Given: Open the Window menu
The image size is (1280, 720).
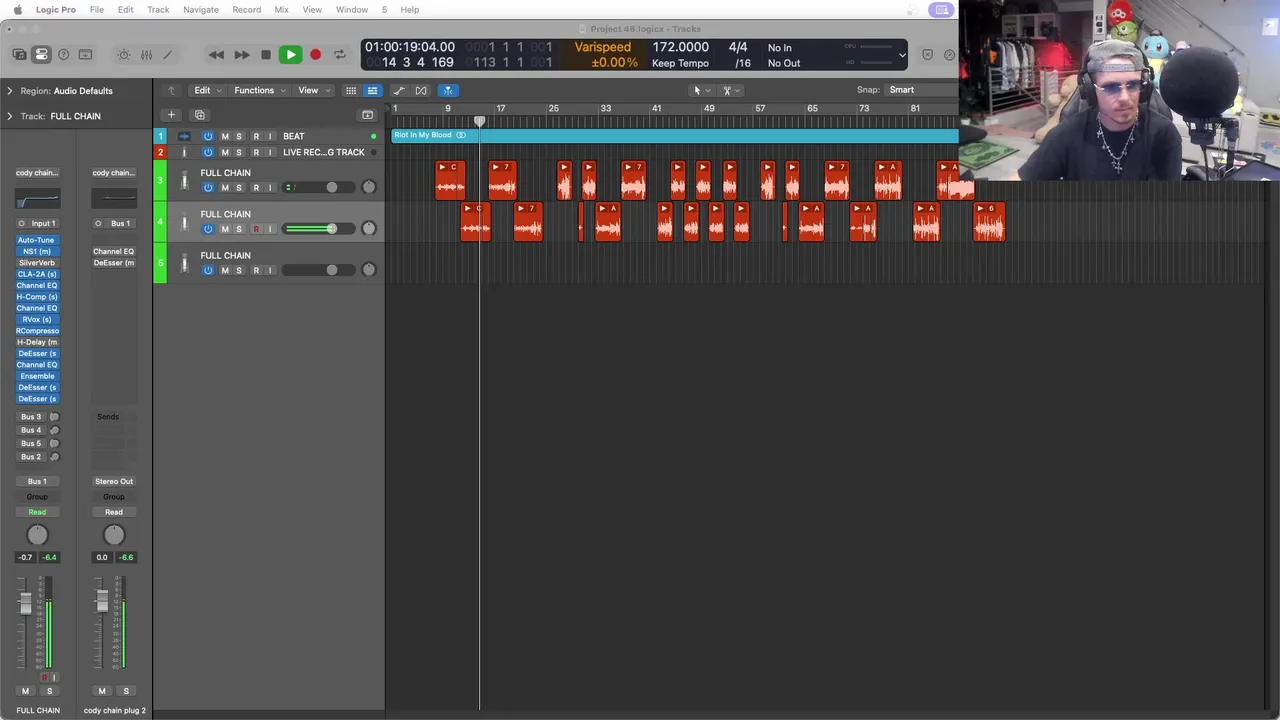Looking at the screenshot, I should [352, 9].
